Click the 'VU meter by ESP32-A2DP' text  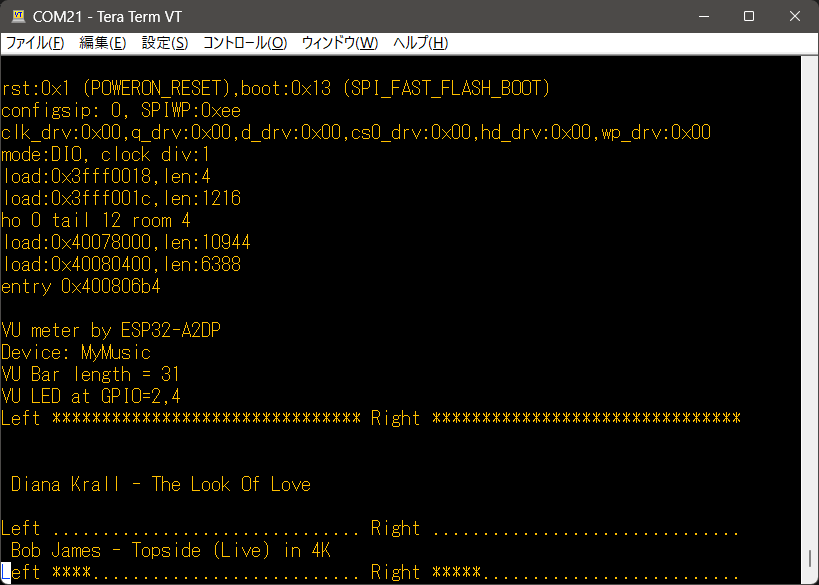coord(110,330)
